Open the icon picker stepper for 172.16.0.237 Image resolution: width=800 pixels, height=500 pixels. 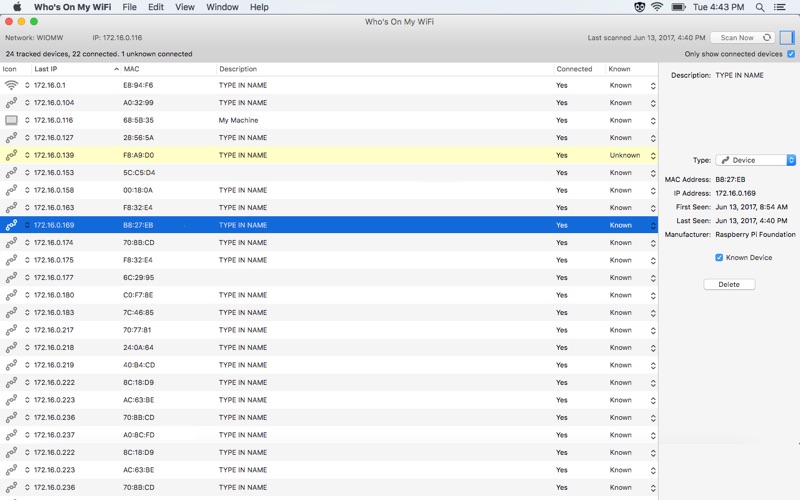(x=27, y=435)
